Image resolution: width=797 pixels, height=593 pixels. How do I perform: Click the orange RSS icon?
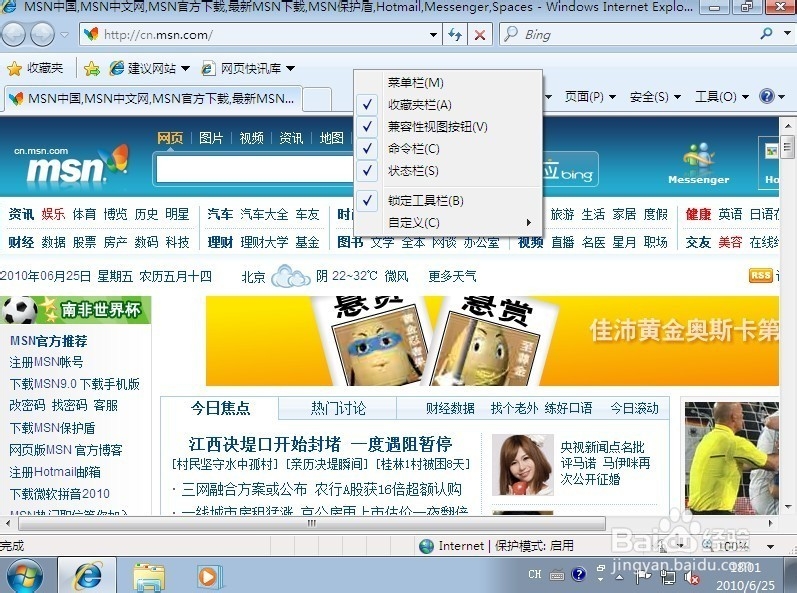point(760,275)
